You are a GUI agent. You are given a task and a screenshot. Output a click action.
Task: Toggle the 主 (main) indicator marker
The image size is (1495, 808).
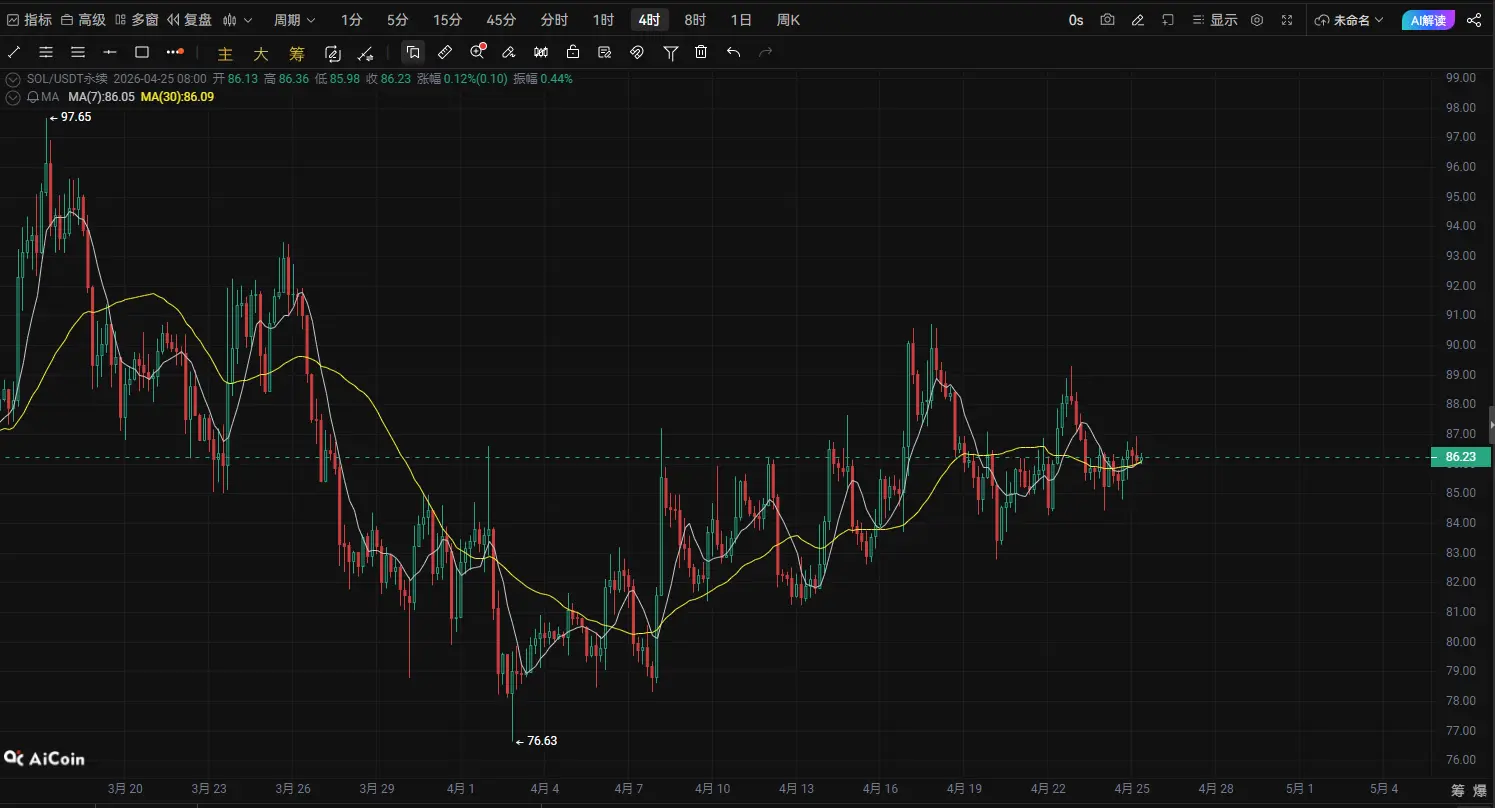point(225,53)
